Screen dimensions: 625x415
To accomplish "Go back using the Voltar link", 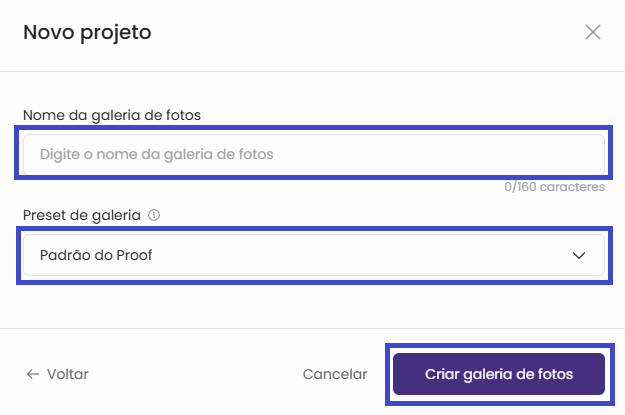I will (58, 374).
